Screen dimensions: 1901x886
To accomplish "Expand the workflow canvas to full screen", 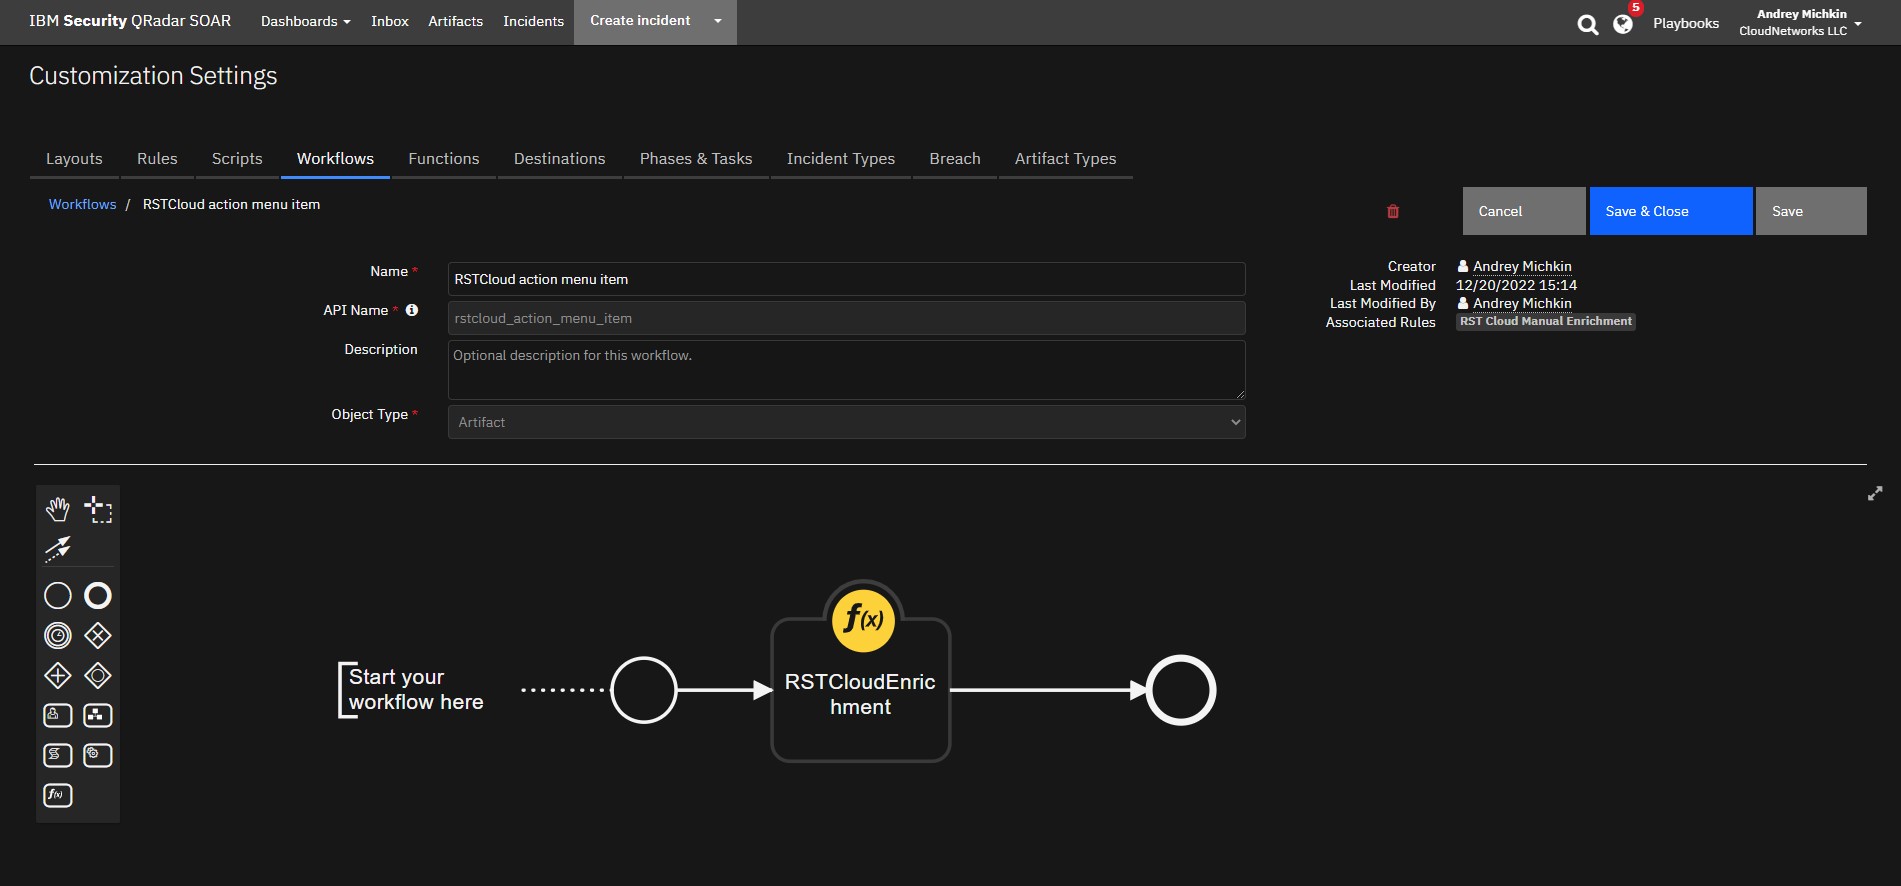I will (1875, 493).
